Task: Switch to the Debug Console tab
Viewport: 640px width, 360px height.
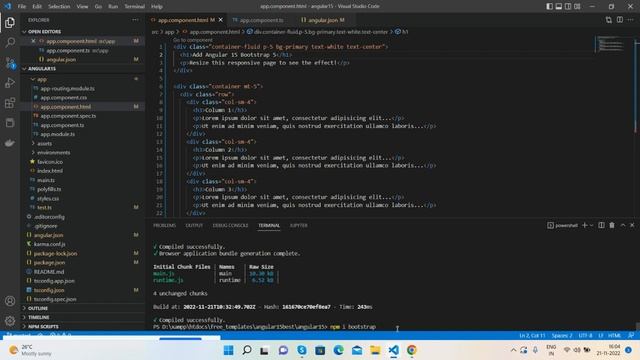Action: [x=230, y=225]
